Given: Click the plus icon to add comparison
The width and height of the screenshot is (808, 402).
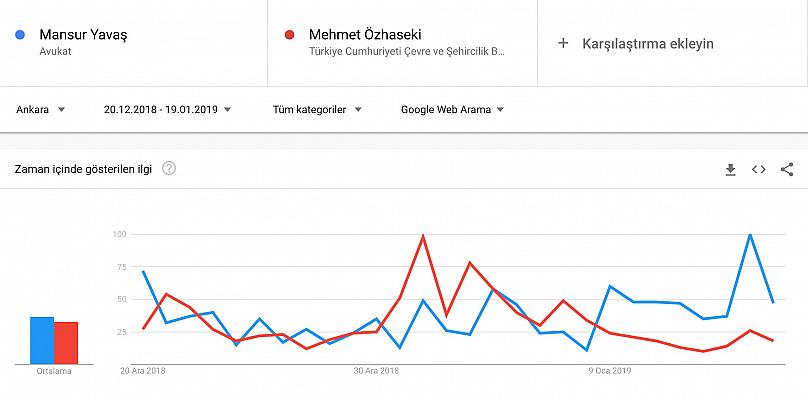Looking at the screenshot, I should pyautogui.click(x=563, y=43).
